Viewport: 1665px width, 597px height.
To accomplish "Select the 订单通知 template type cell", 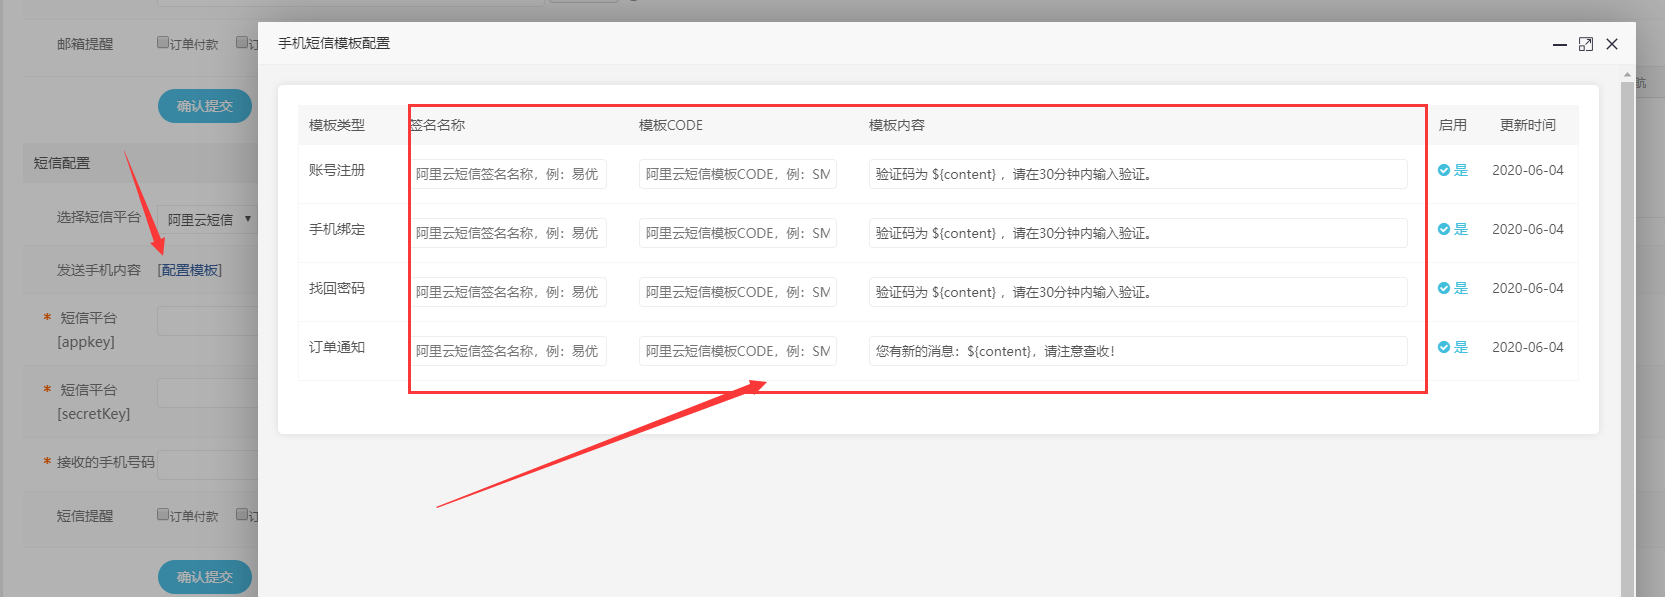I will point(337,347).
